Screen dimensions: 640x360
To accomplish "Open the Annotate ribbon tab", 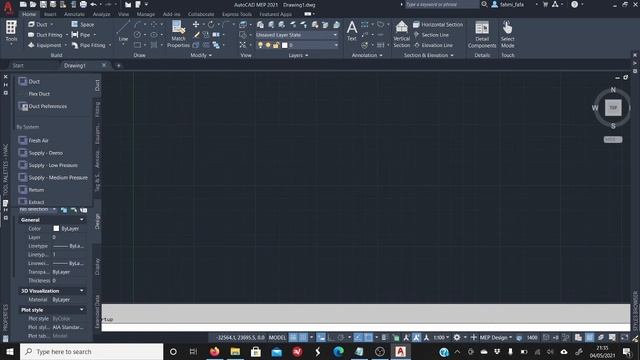I will pyautogui.click(x=74, y=14).
